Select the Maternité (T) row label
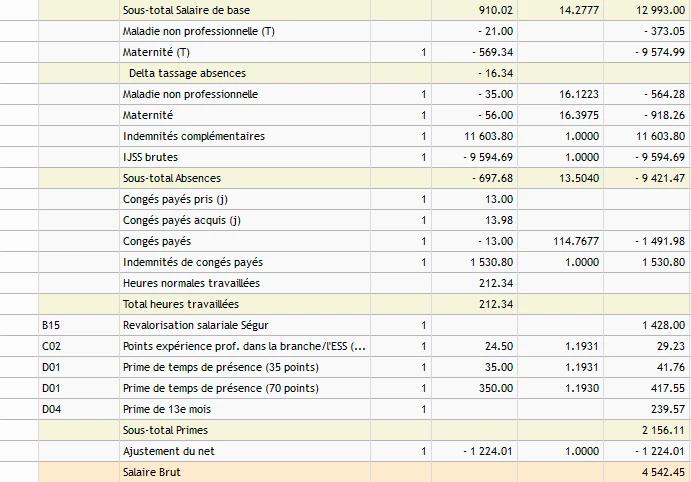 156,52
